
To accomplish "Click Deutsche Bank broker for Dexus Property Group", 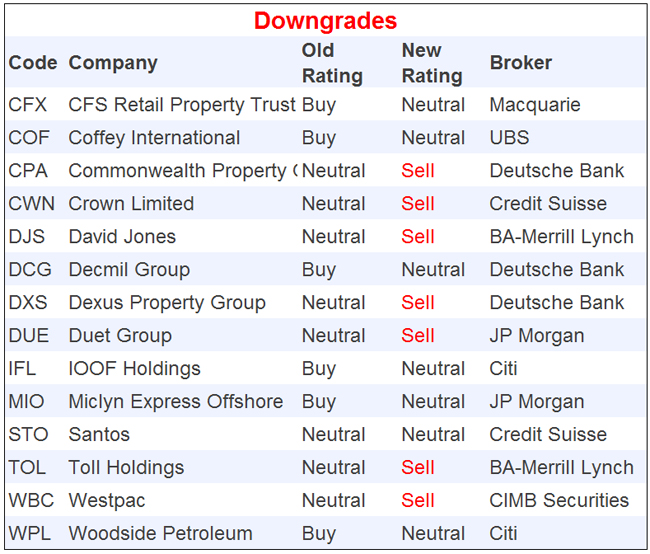I will click(556, 303).
